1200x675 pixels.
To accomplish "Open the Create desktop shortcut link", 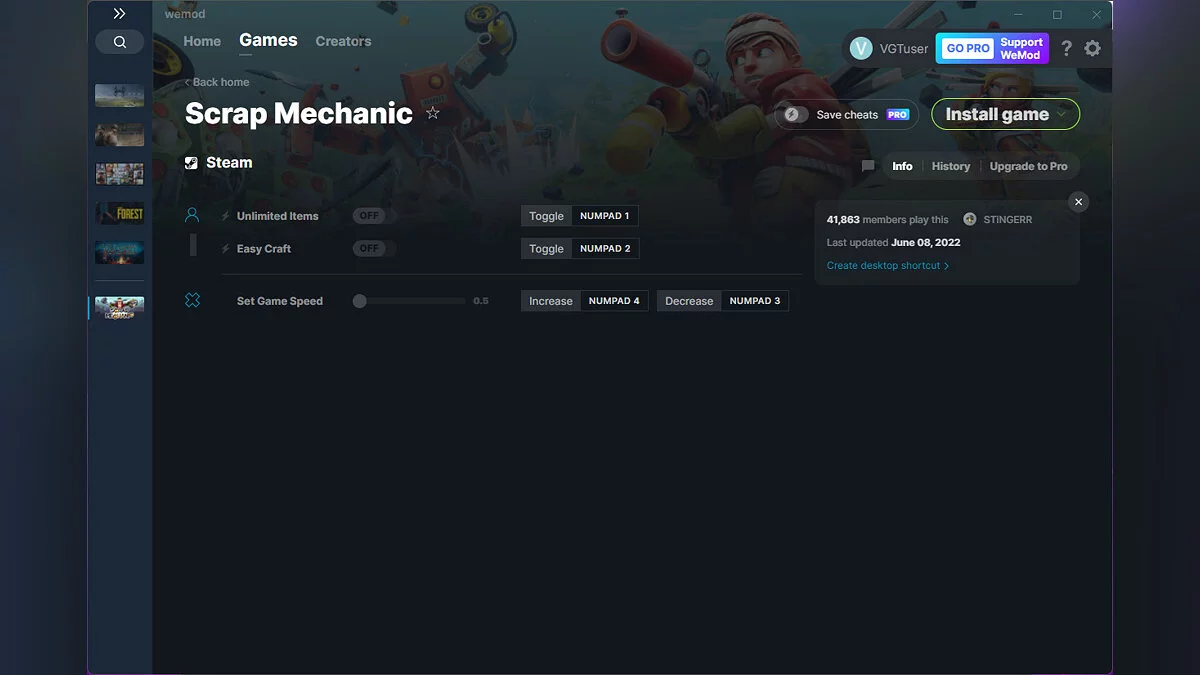I will click(x=884, y=265).
